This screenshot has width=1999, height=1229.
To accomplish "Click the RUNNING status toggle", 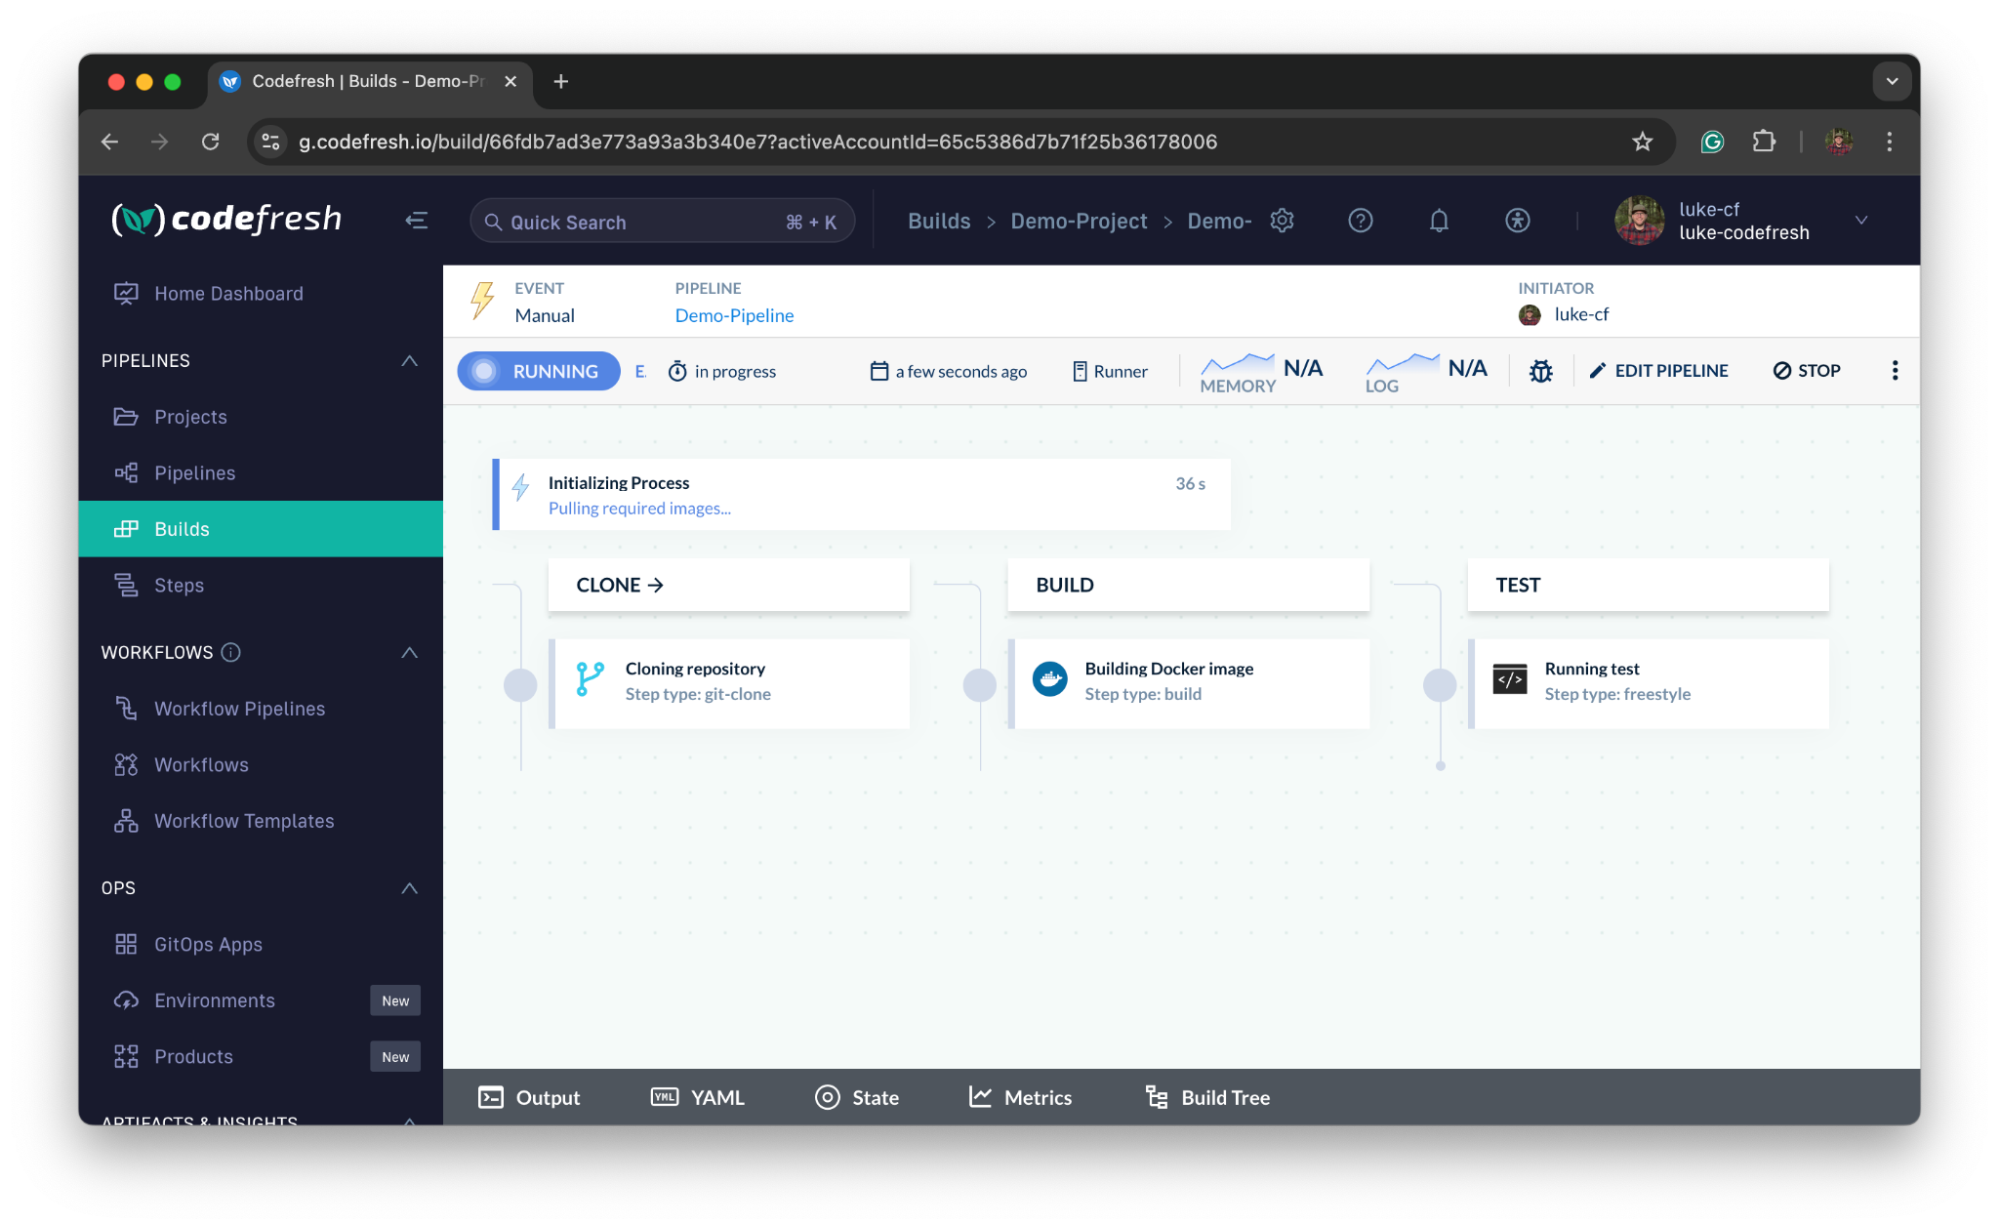I will click(x=538, y=370).
